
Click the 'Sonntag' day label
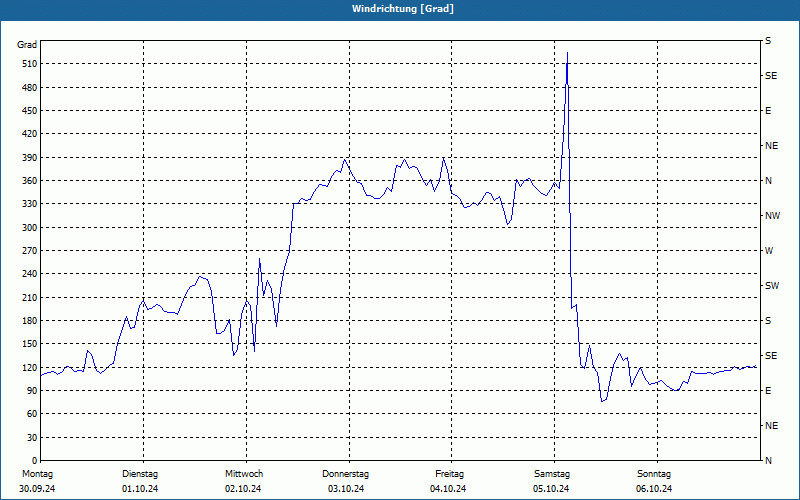[x=654, y=474]
